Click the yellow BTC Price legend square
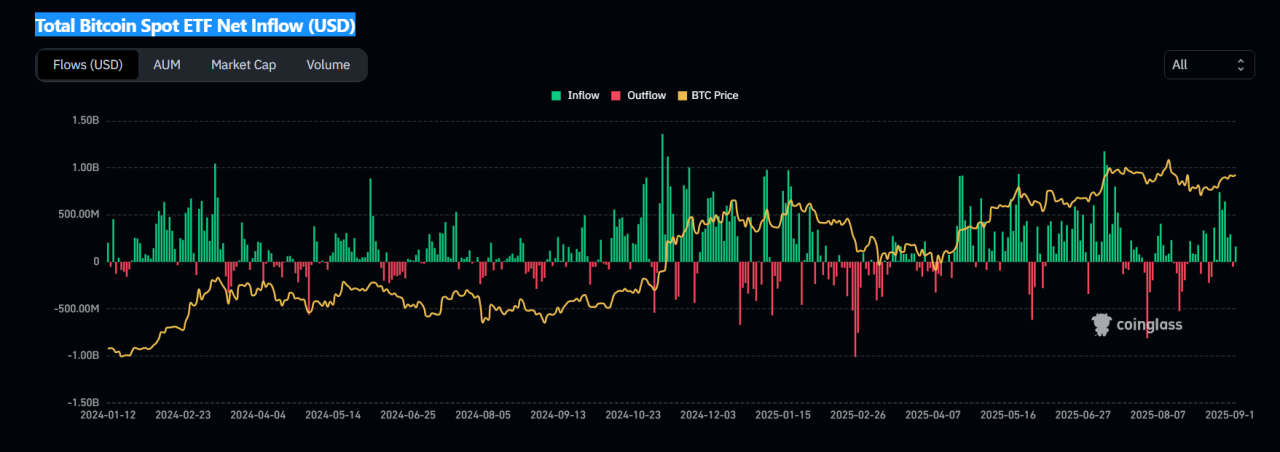1280x452 pixels. coord(683,96)
